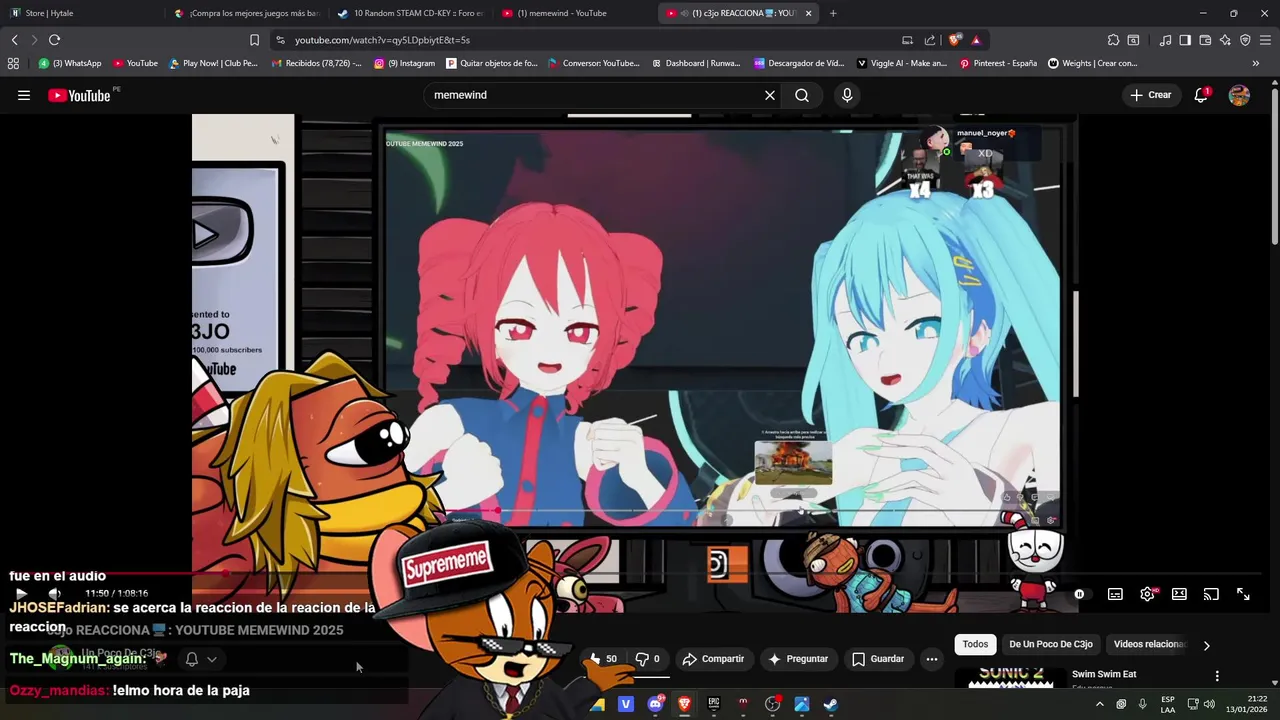1280x720 pixels.
Task: Open the WhatsApp bookmark
Action: 70,63
